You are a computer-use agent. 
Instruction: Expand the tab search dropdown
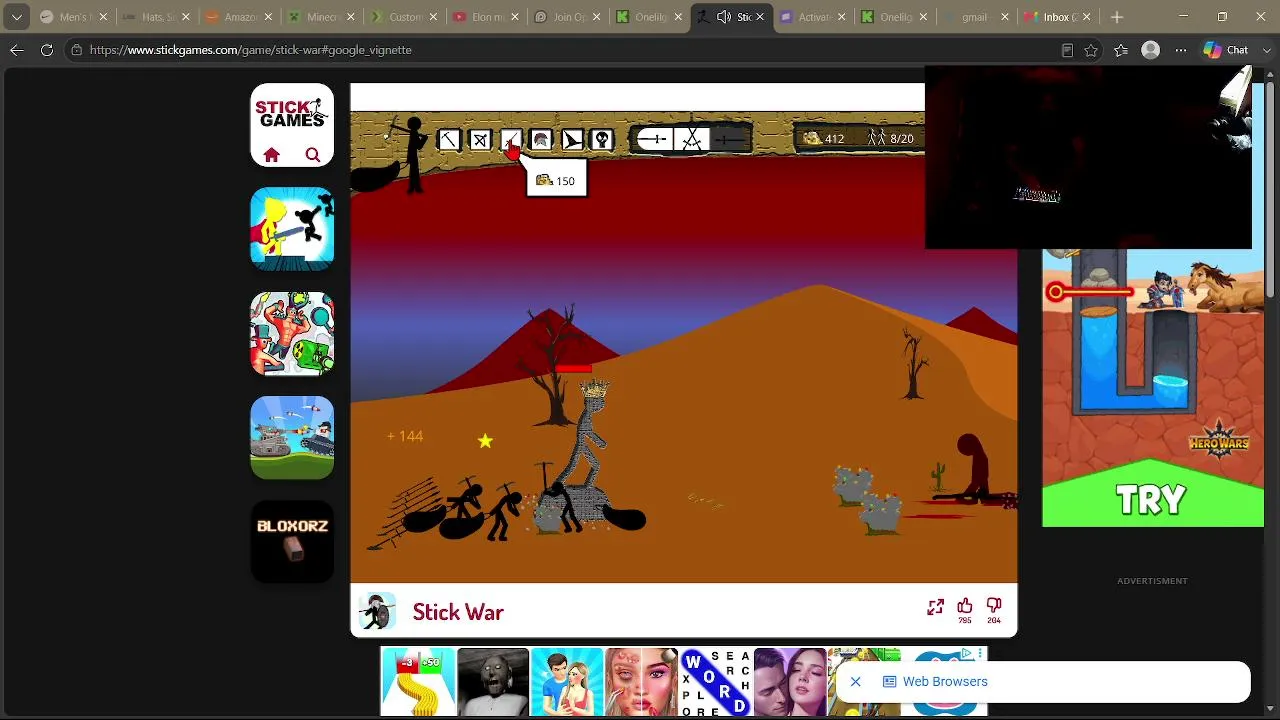(x=17, y=17)
